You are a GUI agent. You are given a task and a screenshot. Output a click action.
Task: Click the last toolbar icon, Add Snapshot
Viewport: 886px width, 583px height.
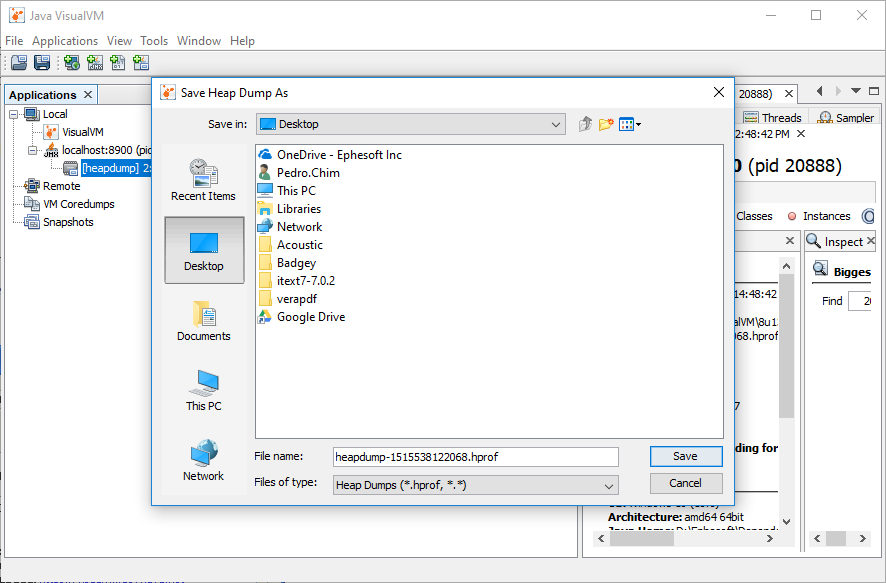141,62
